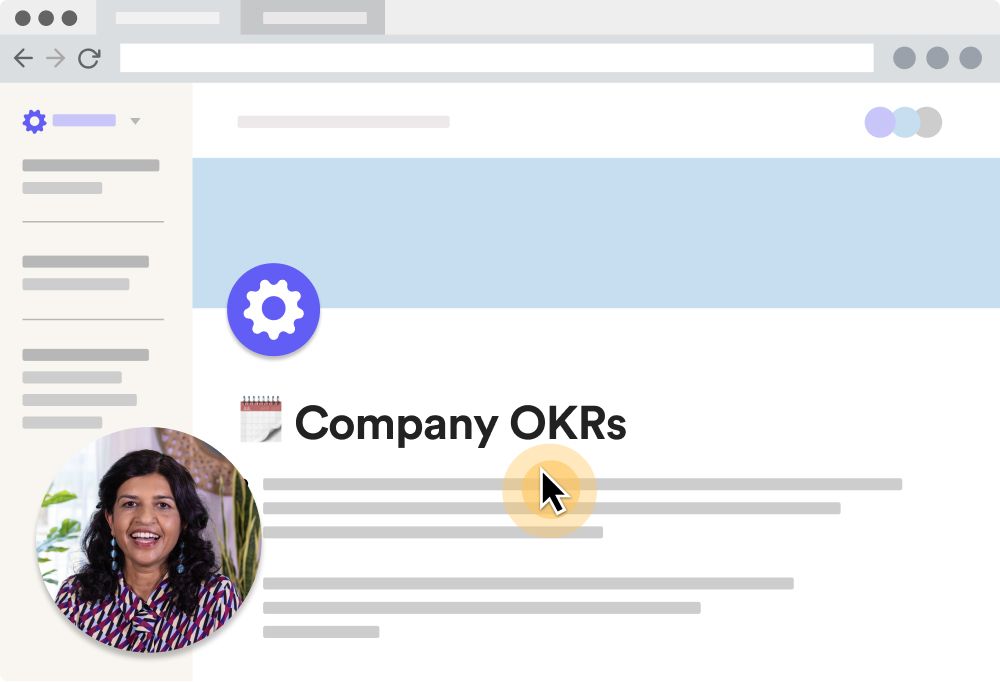This screenshot has width=1000, height=682.
Task: Click the presenter's circular video bubble
Action: 149,540
